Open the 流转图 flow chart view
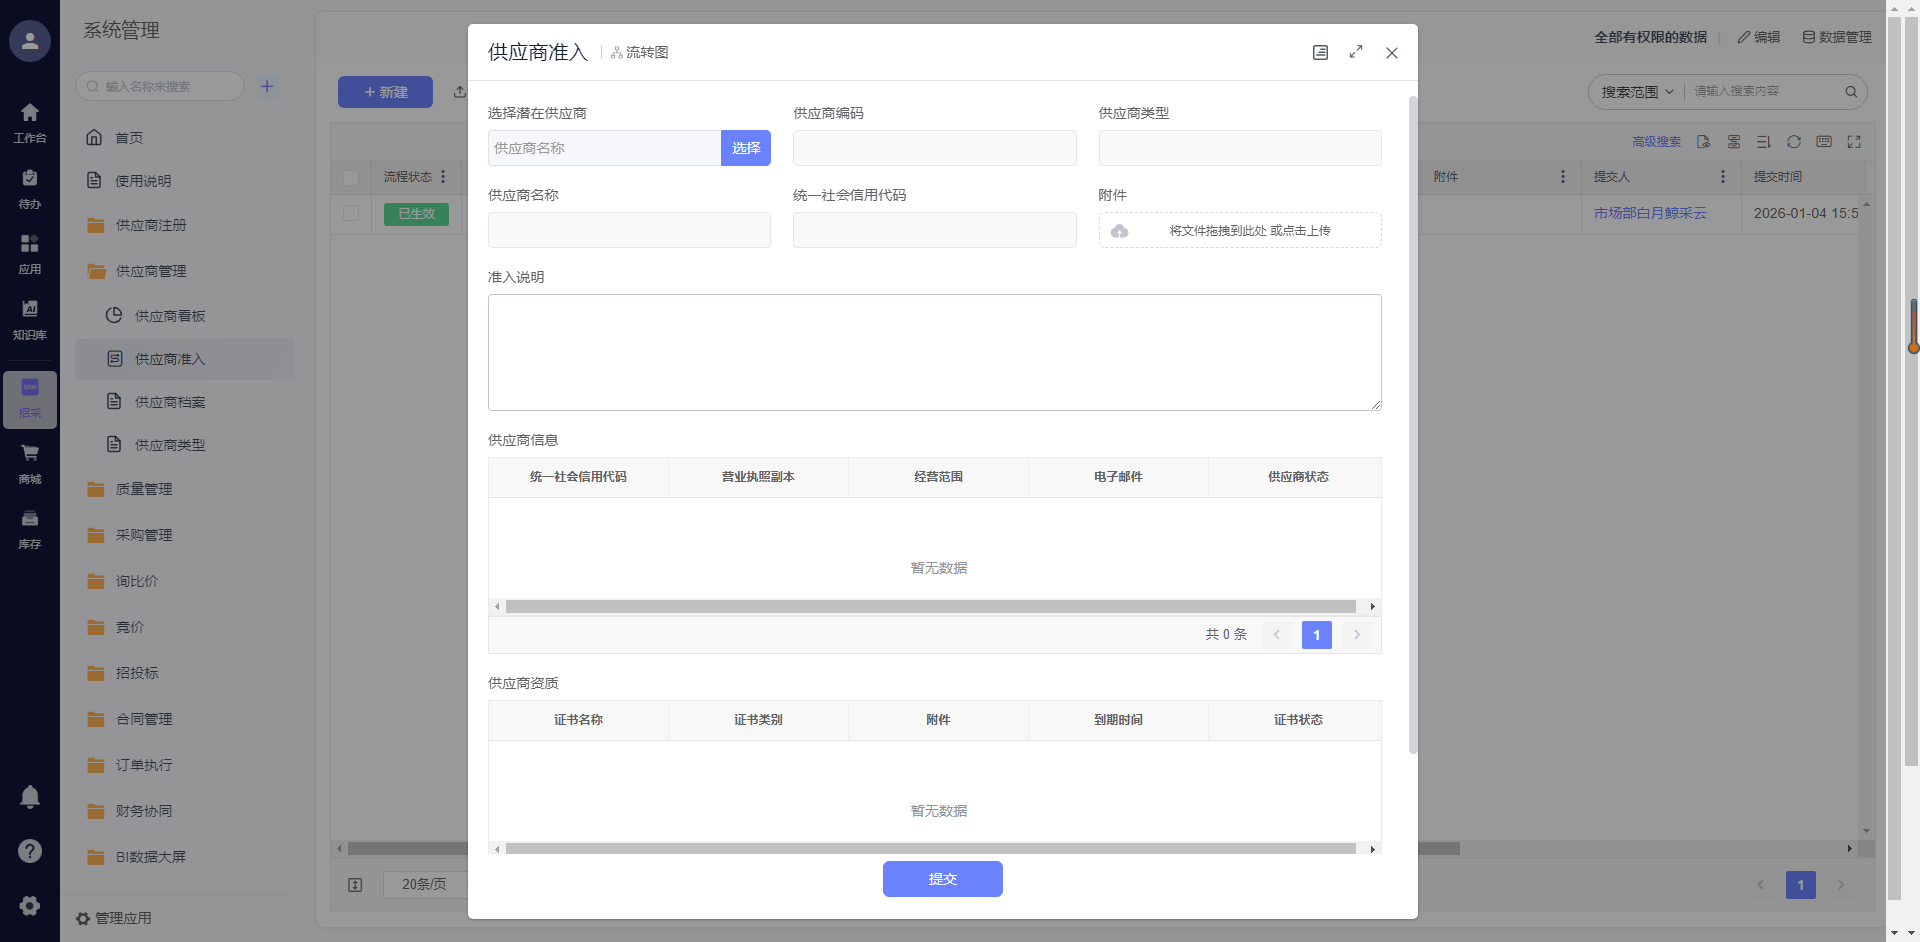The height and width of the screenshot is (942, 1920). [x=640, y=53]
